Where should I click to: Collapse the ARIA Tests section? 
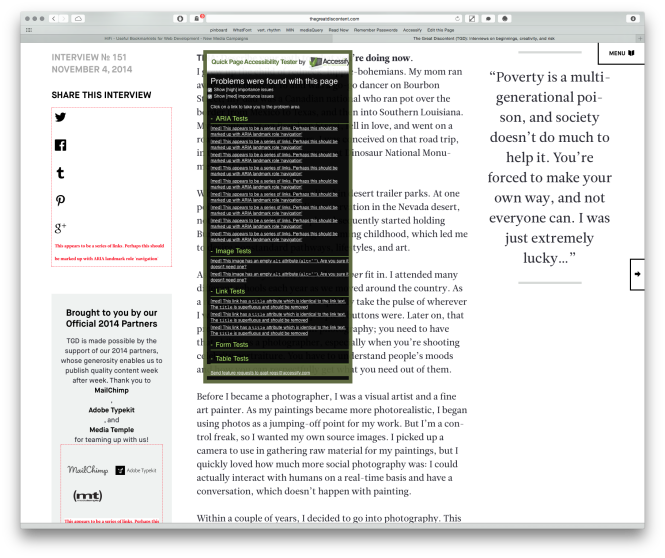pos(231,119)
